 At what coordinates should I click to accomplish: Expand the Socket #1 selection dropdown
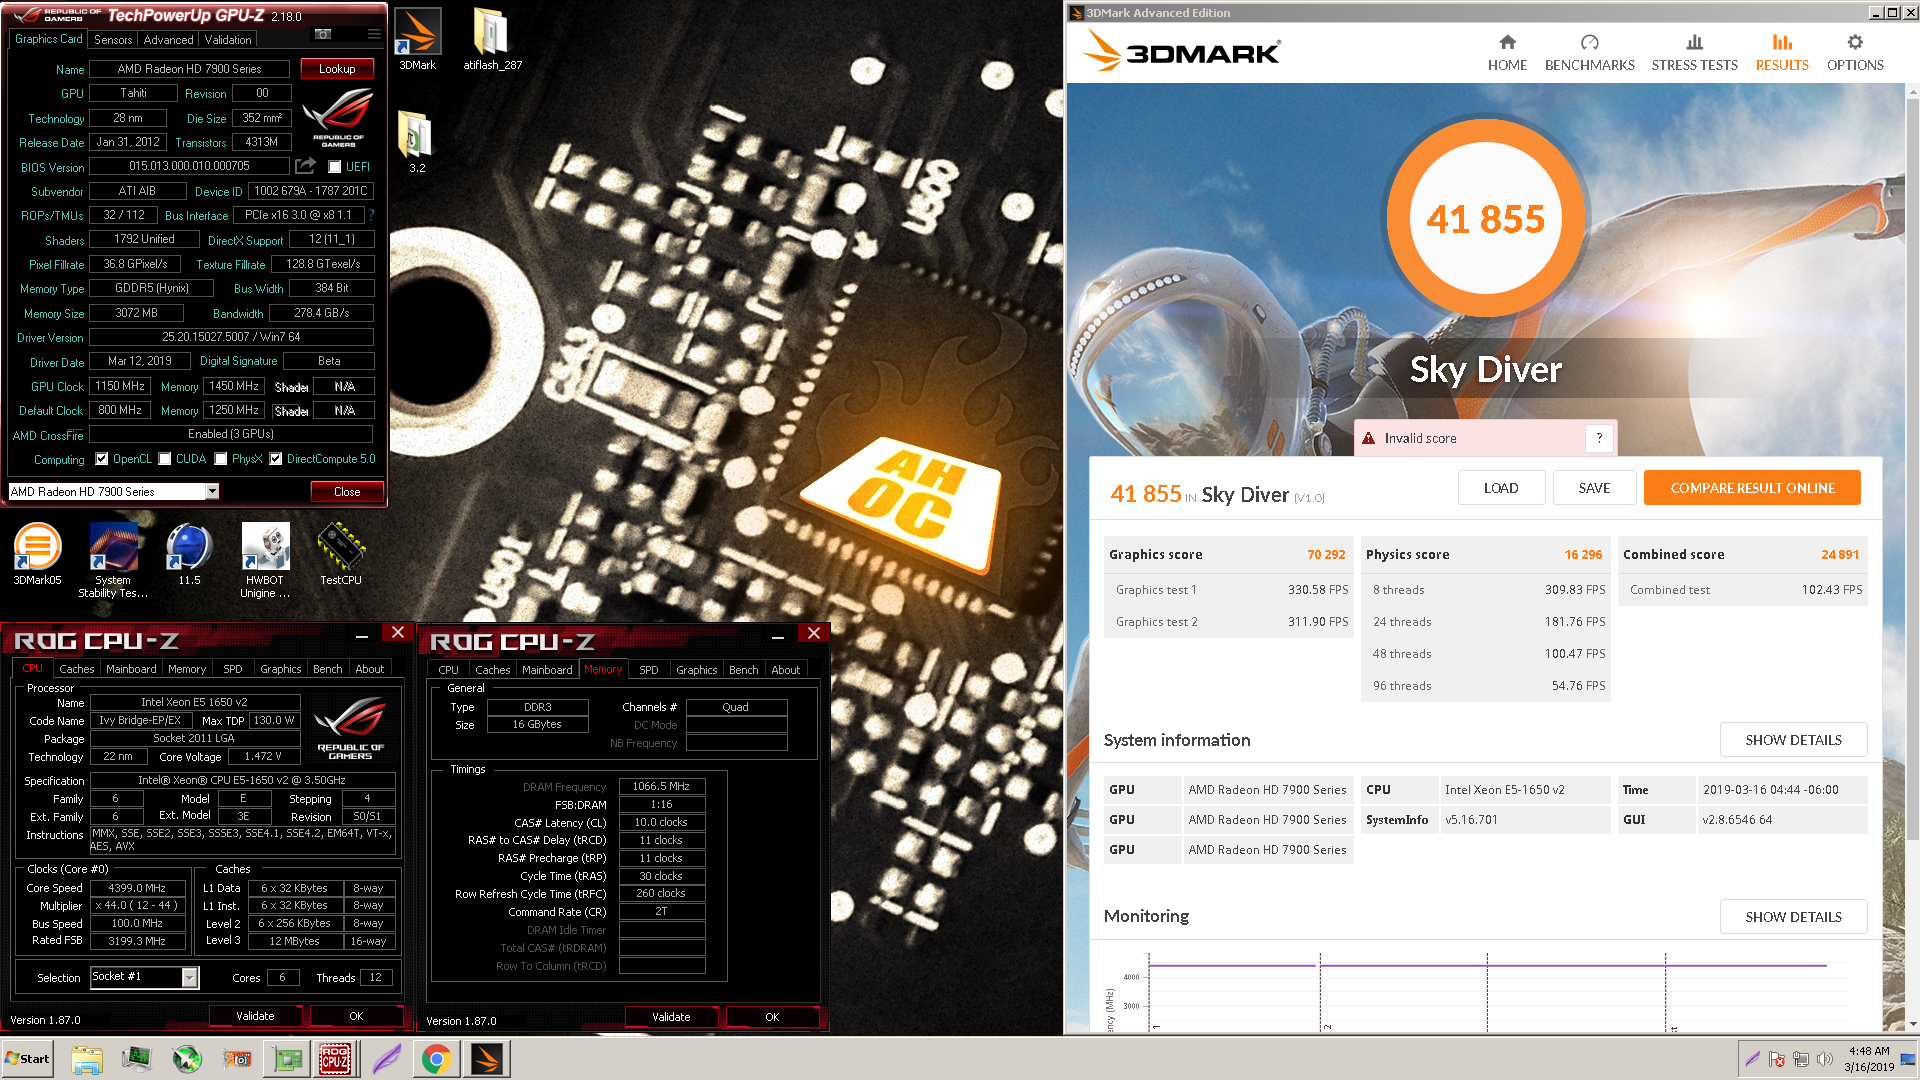point(189,978)
